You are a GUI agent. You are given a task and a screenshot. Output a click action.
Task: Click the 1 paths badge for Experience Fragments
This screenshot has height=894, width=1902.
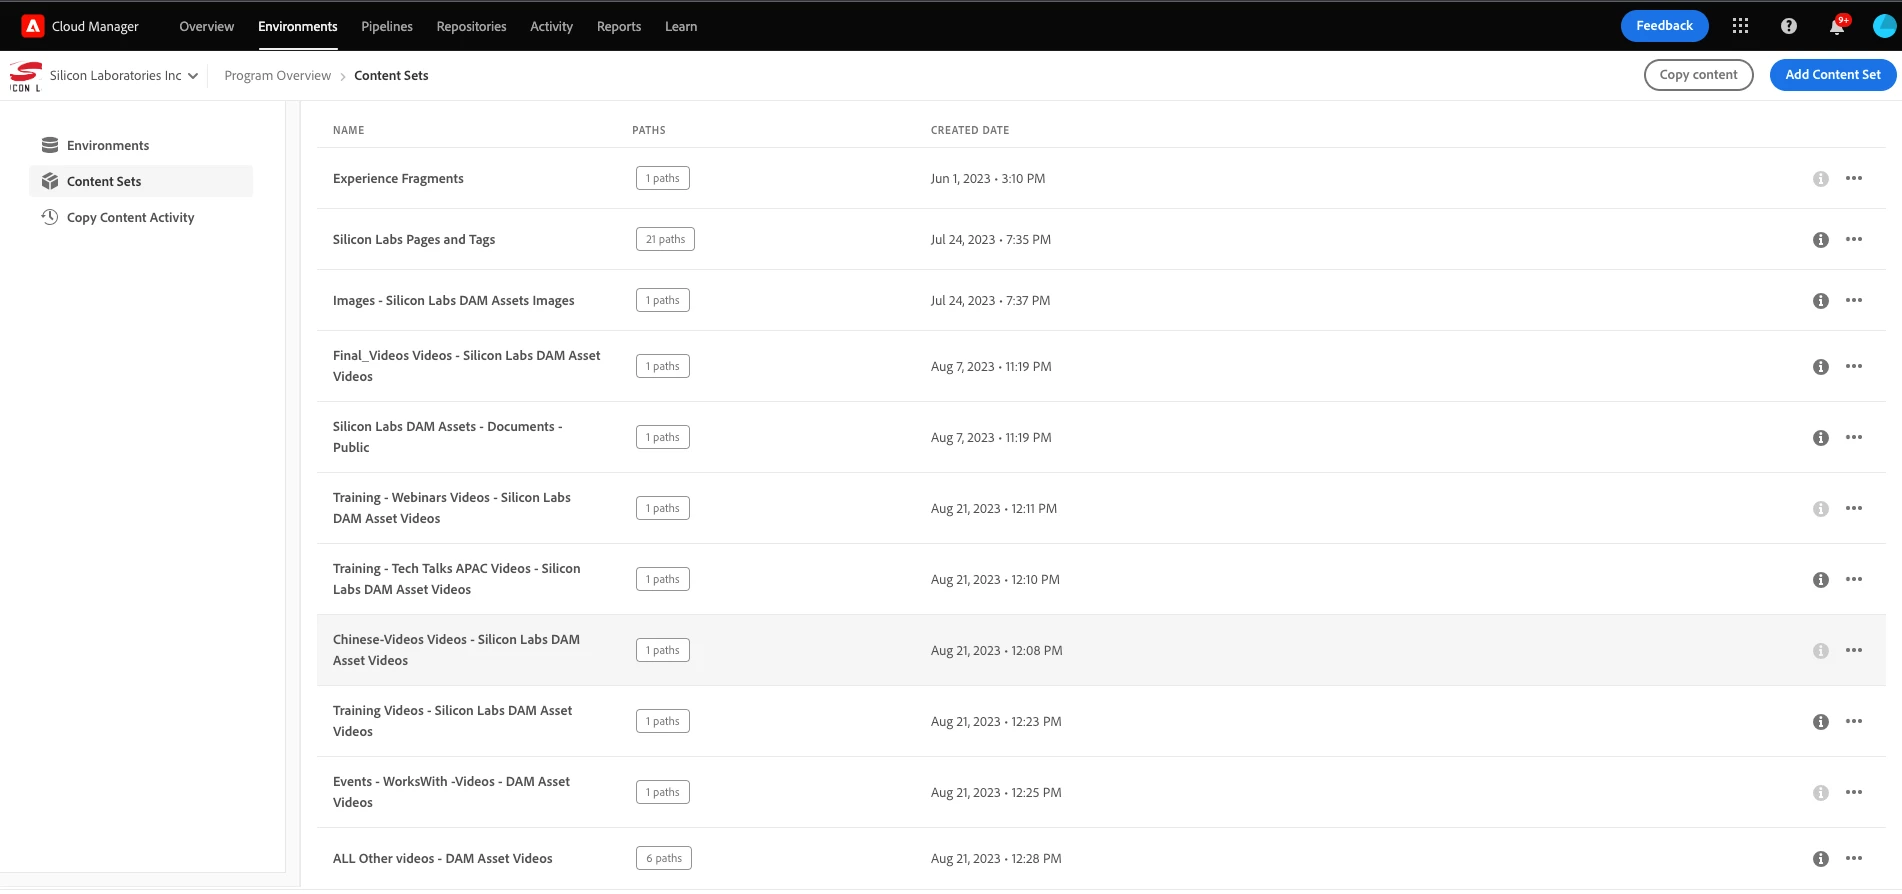click(663, 178)
